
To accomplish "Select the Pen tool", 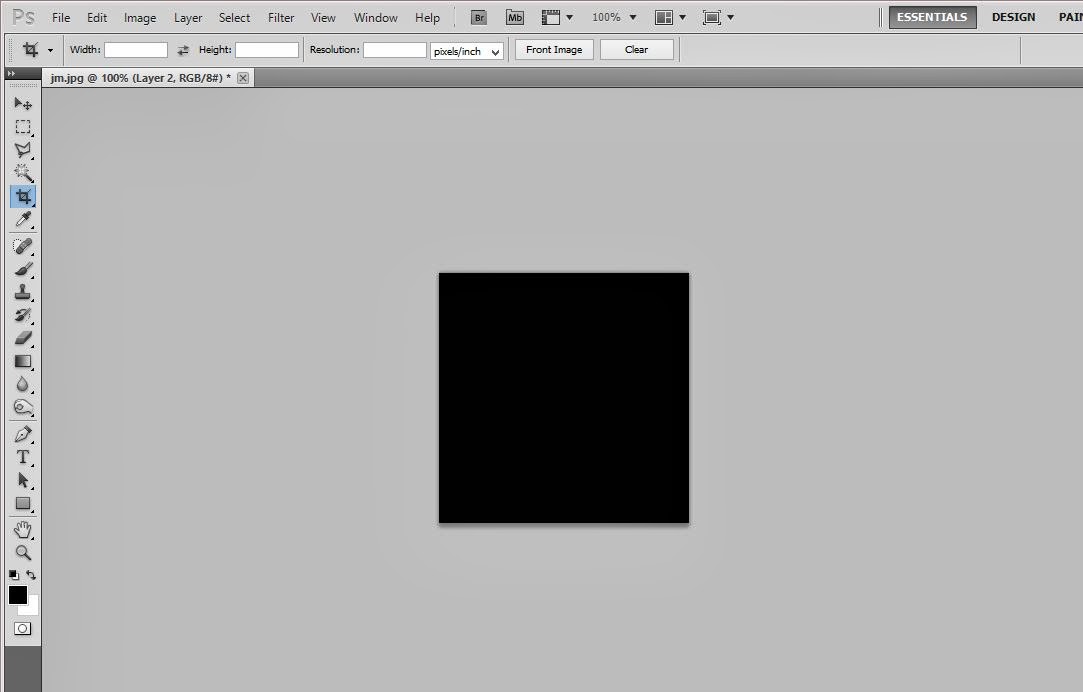I will [23, 434].
